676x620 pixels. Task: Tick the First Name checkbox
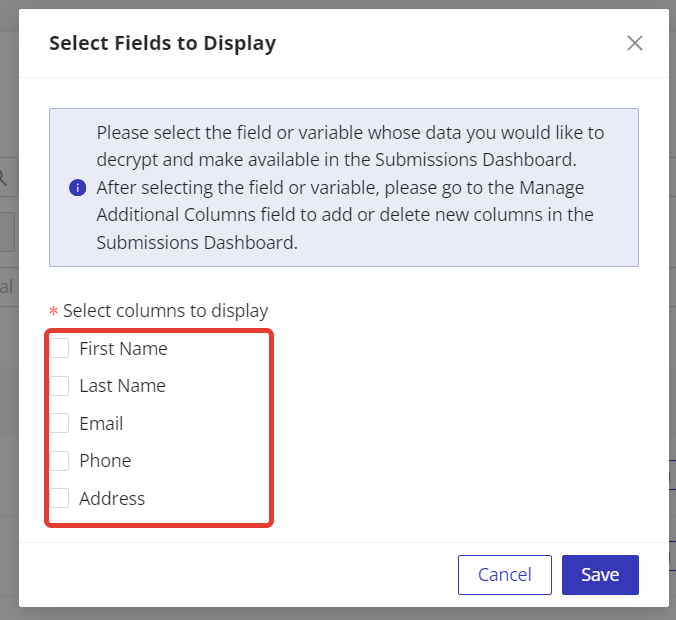(60, 348)
